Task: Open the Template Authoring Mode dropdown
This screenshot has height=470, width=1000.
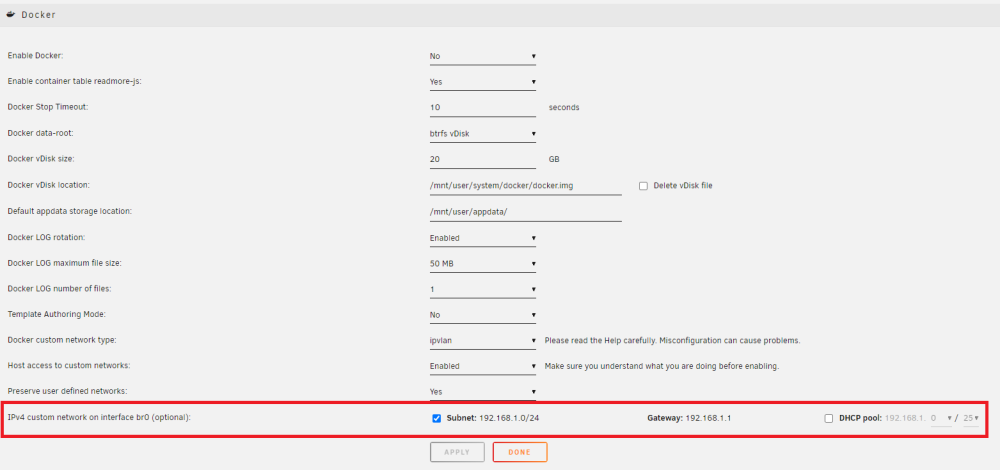Action: [x=483, y=315]
